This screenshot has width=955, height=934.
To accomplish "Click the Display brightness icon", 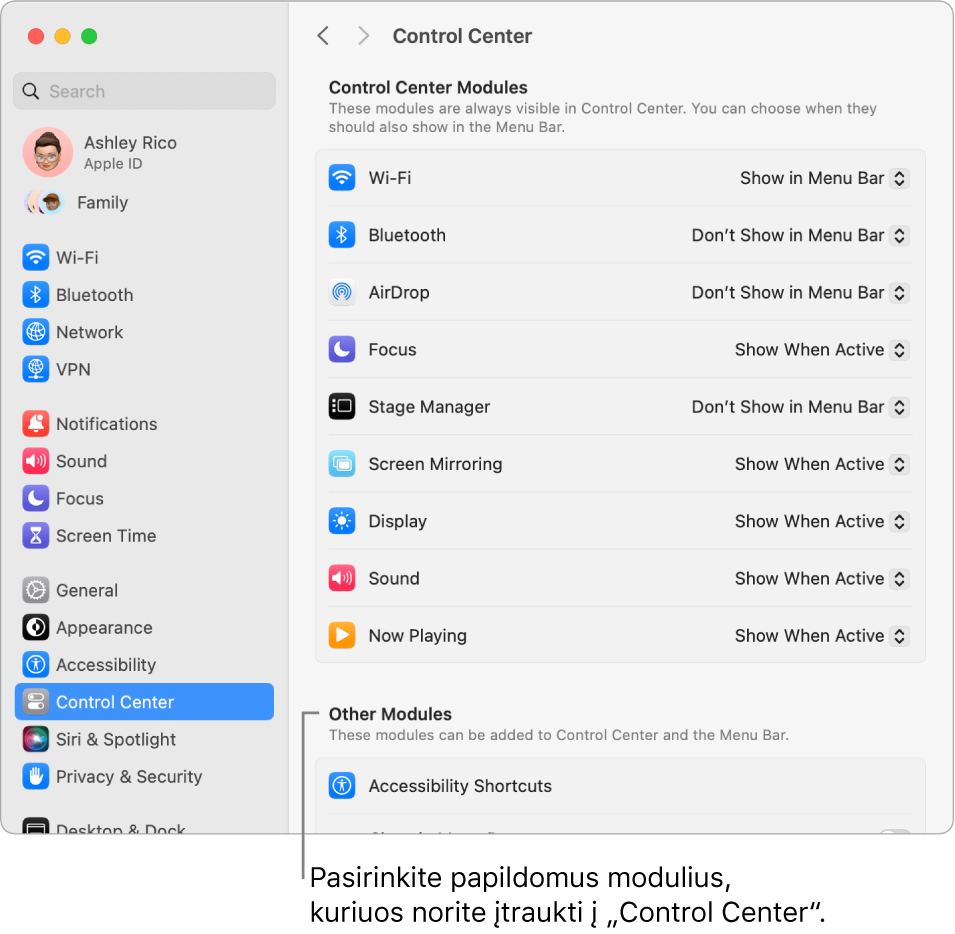I will click(342, 521).
